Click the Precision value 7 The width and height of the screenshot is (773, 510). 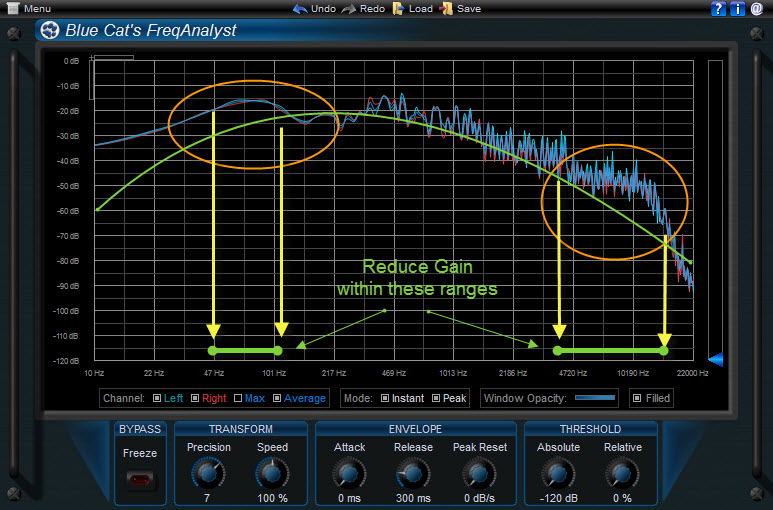(x=207, y=498)
